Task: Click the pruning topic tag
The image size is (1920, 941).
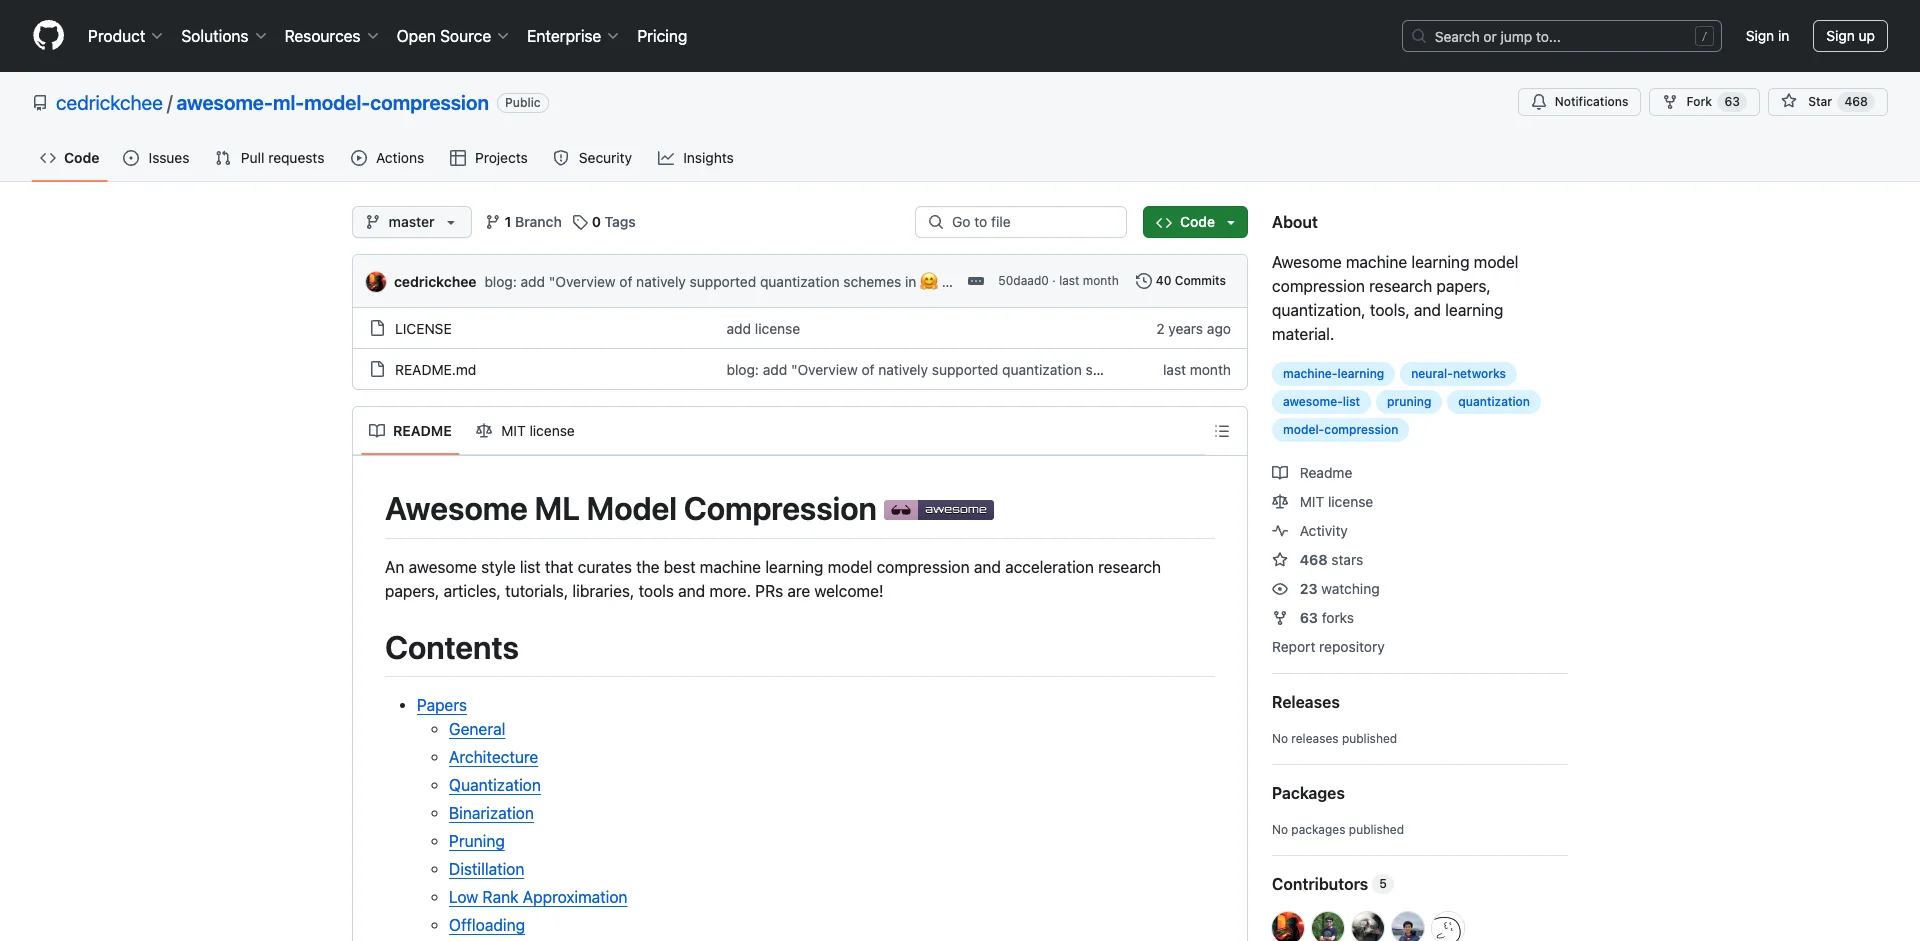Action: click(1409, 402)
